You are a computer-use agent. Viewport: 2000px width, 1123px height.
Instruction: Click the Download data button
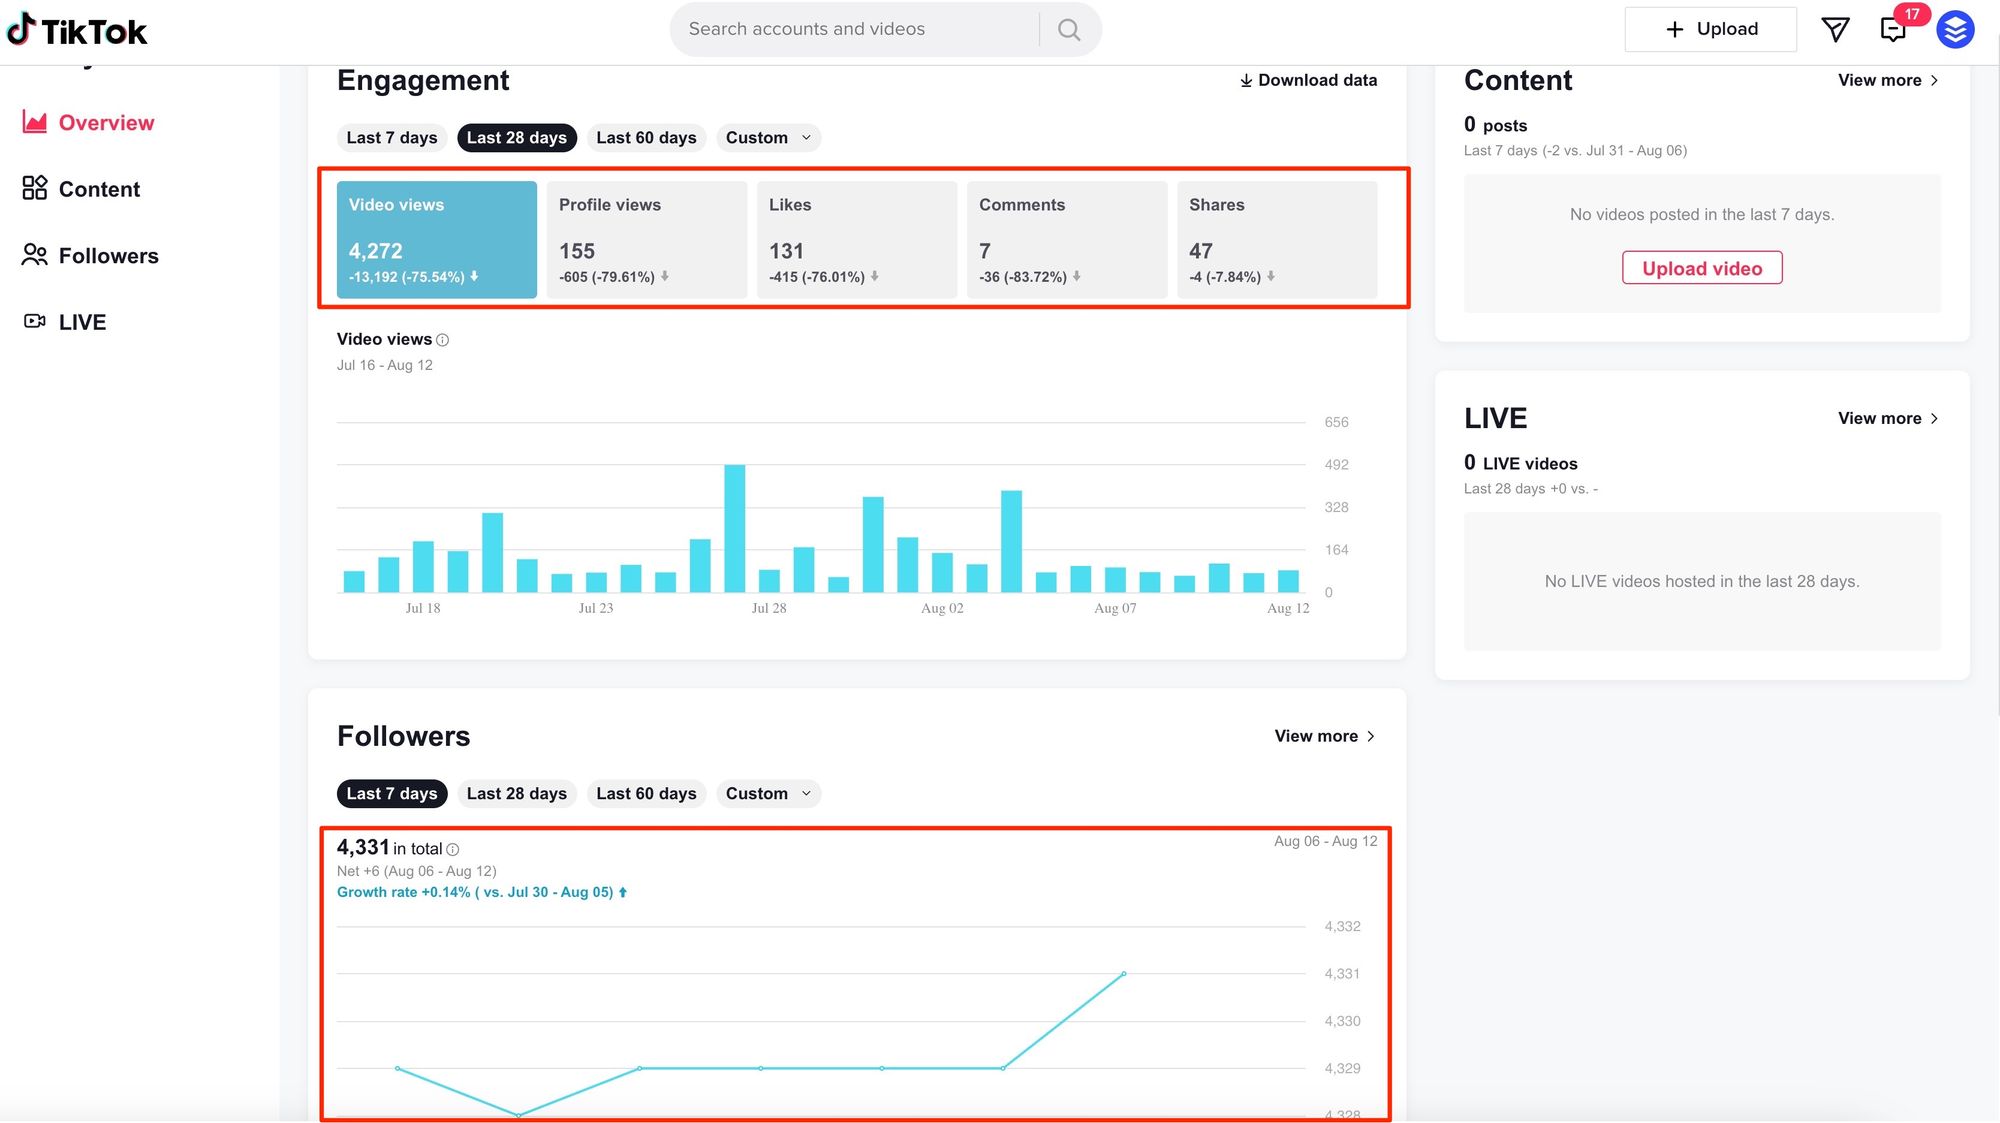click(1306, 80)
